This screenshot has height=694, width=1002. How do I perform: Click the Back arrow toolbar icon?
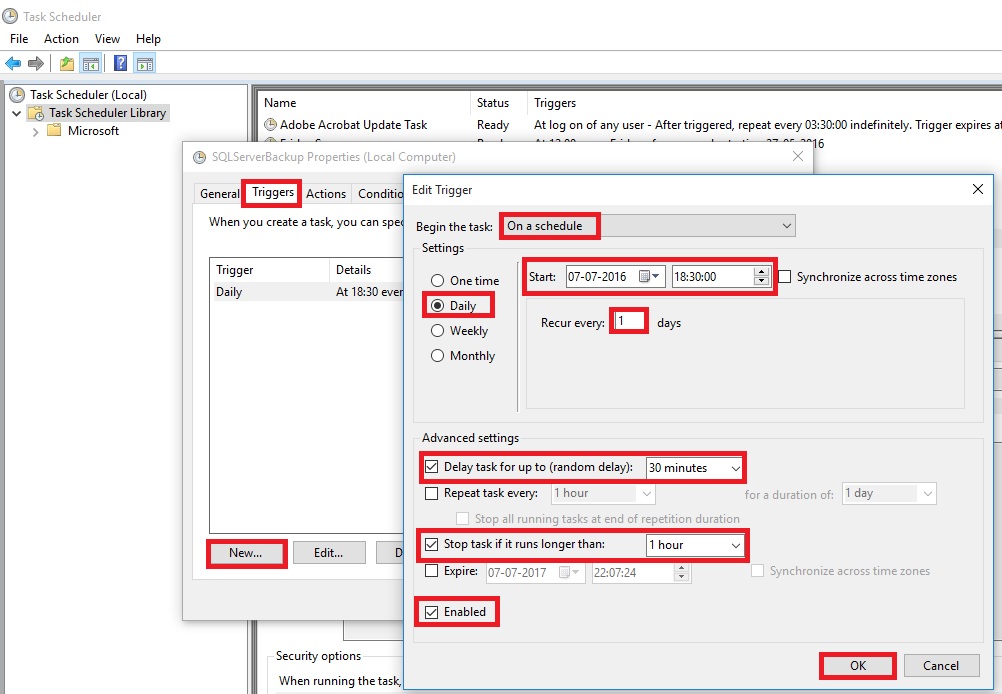pyautogui.click(x=13, y=64)
